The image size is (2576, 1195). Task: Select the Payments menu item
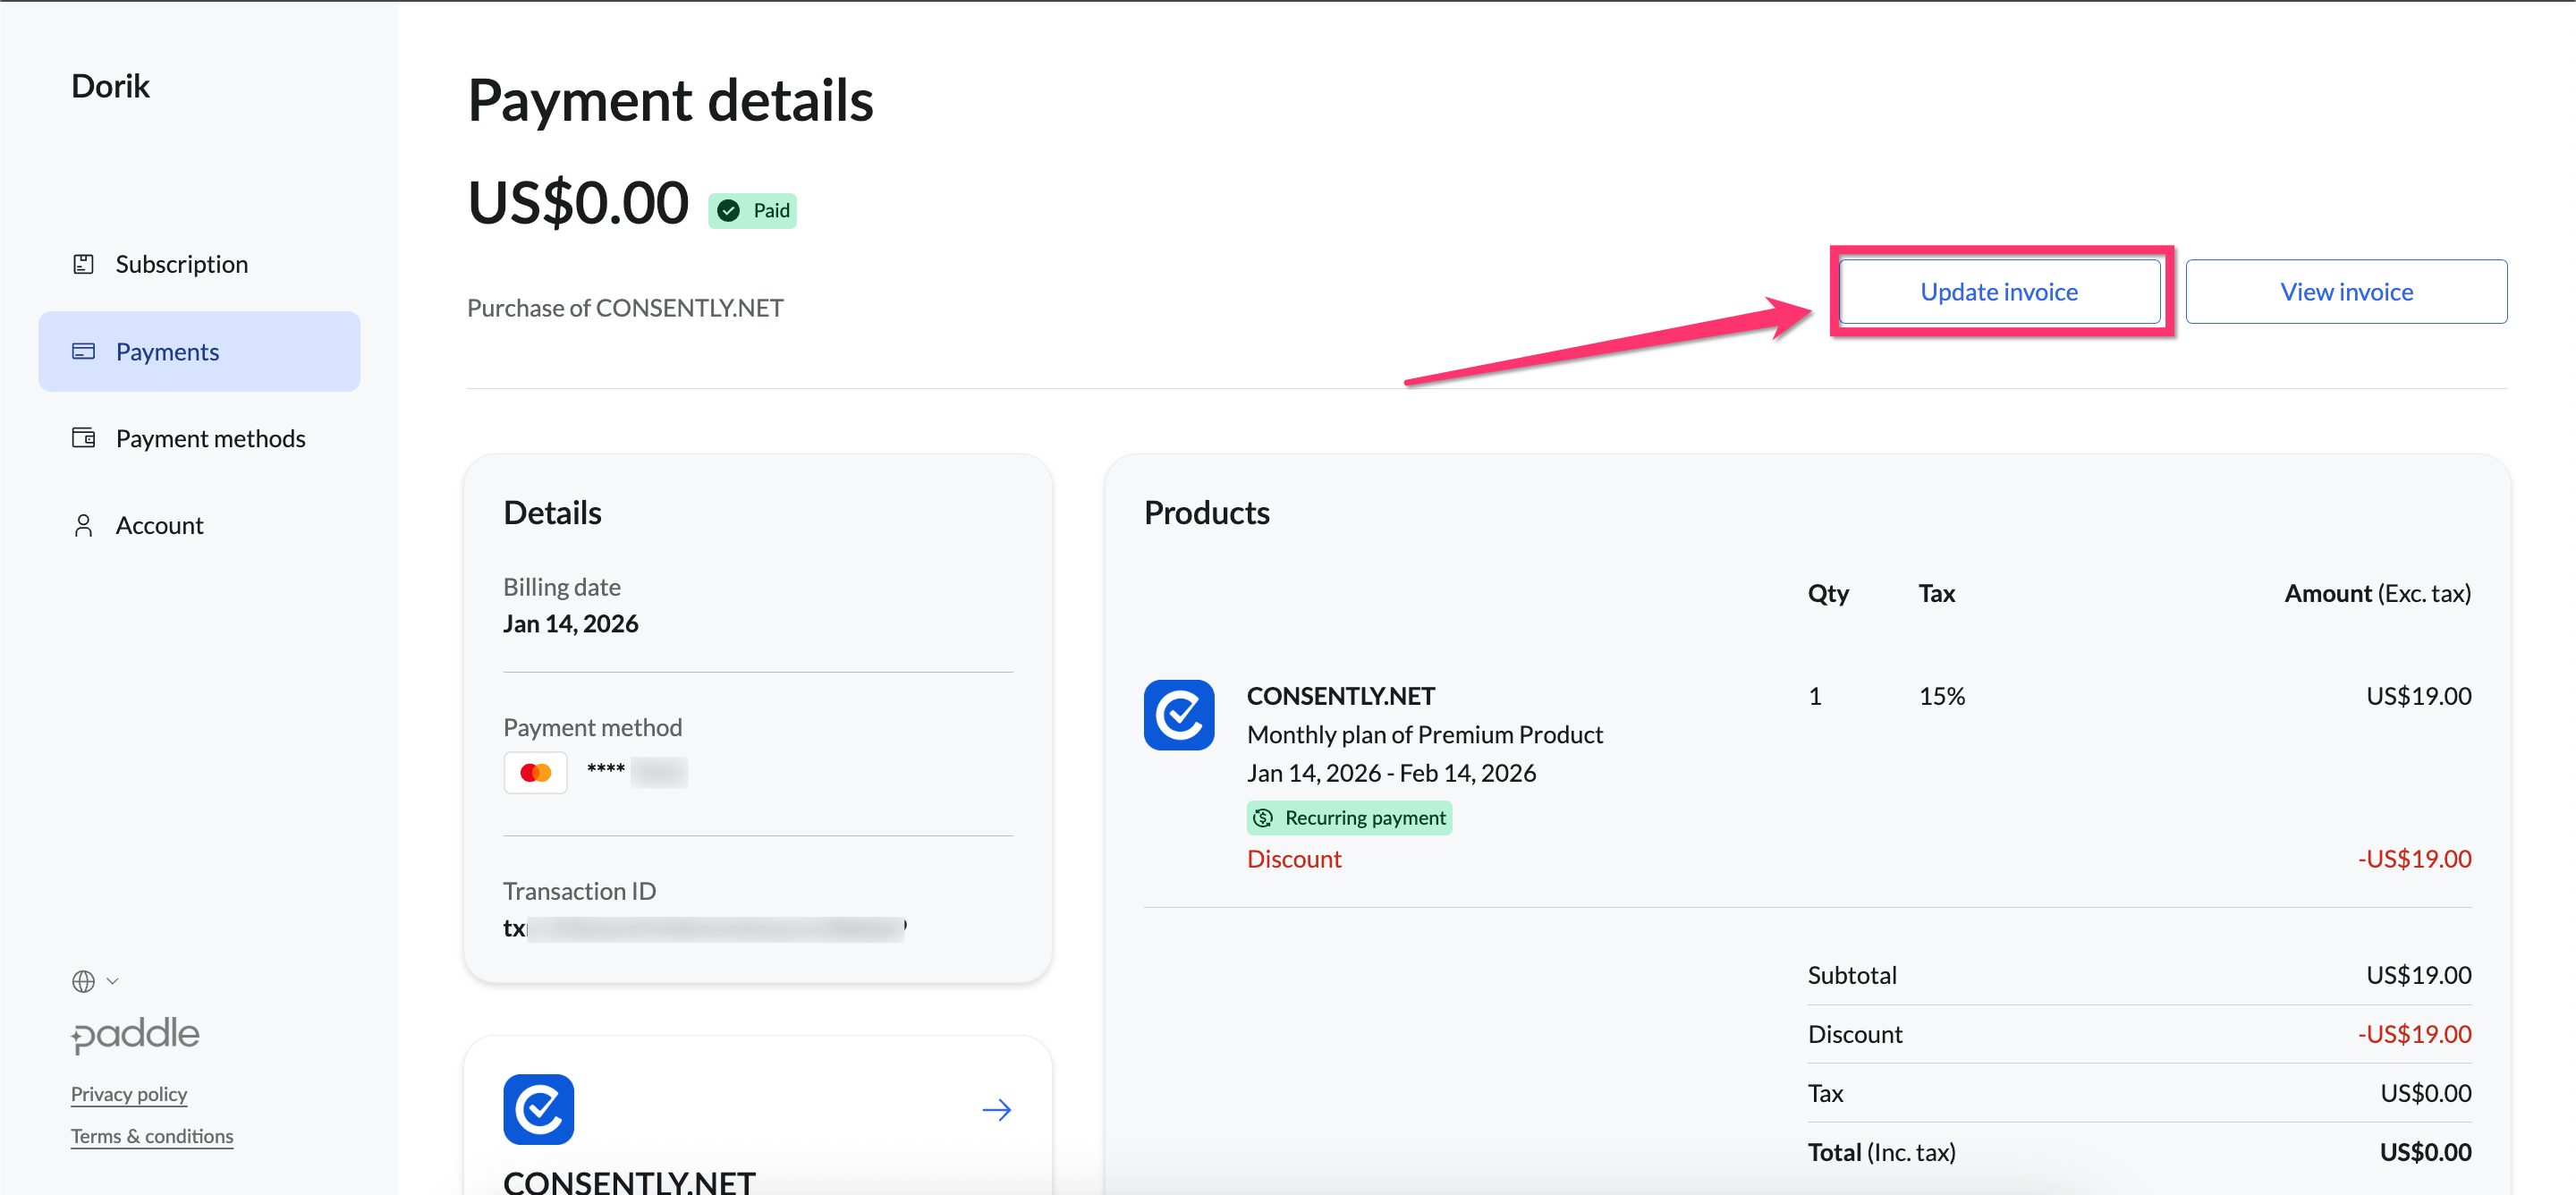pos(167,351)
